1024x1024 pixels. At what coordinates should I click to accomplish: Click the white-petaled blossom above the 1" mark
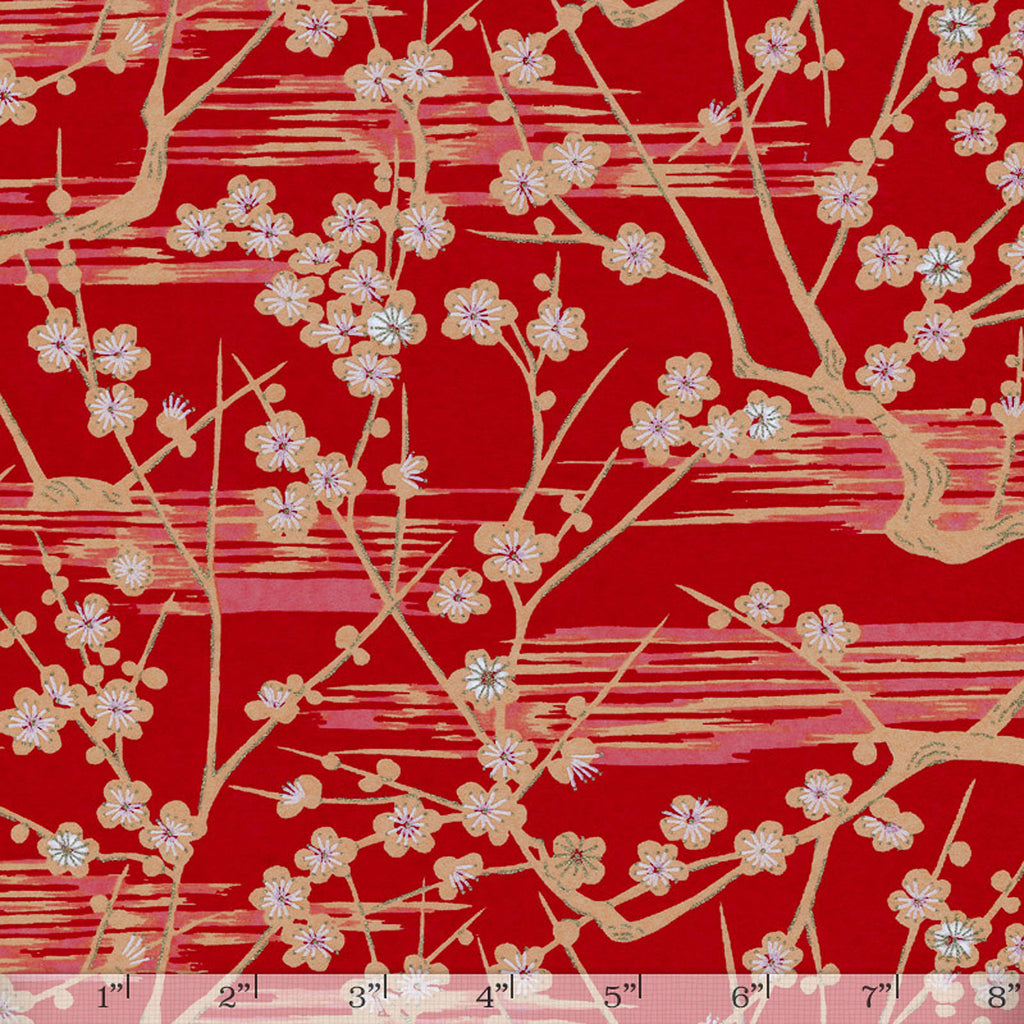click(68, 850)
